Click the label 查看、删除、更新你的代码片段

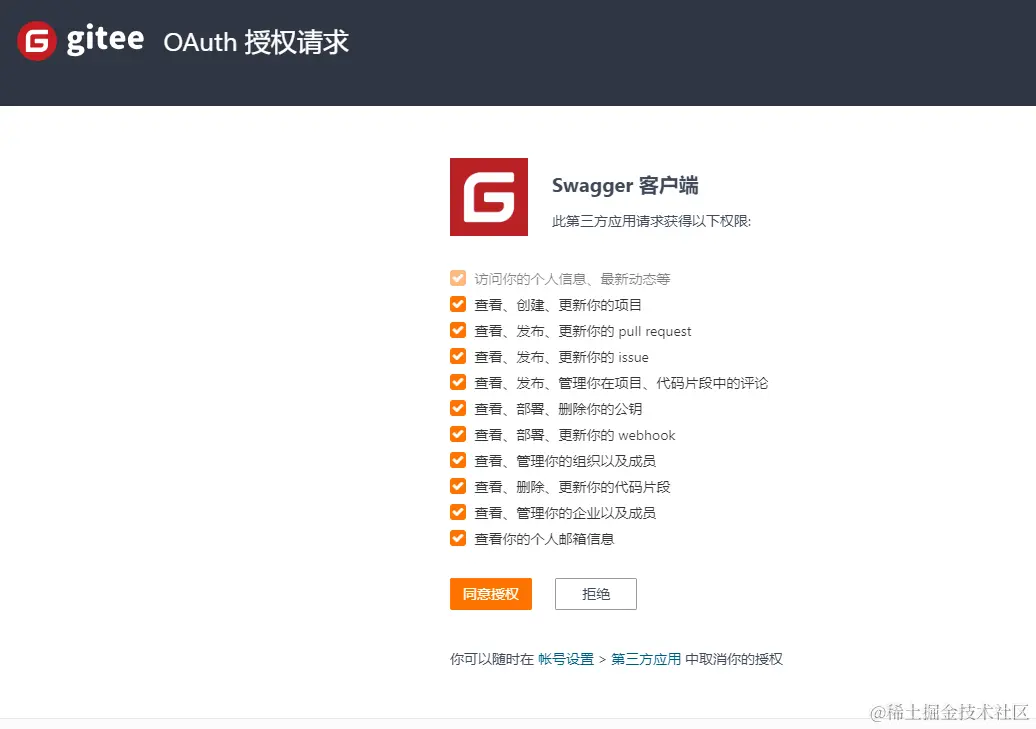coord(572,487)
